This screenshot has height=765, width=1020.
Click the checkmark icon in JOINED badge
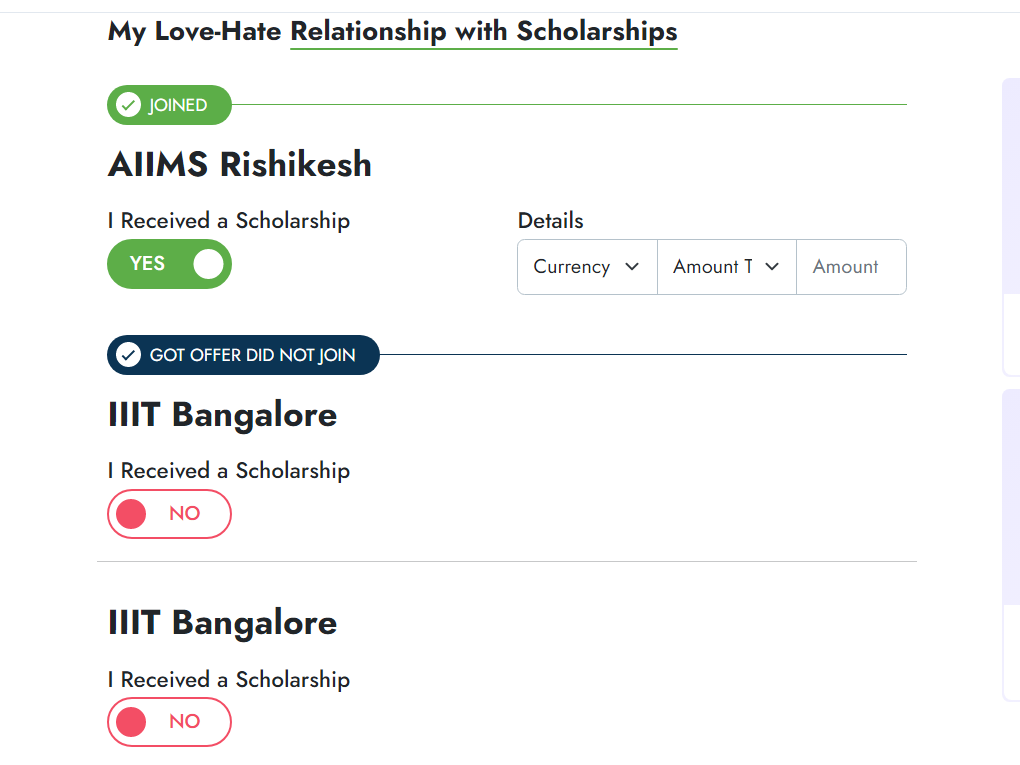point(128,105)
